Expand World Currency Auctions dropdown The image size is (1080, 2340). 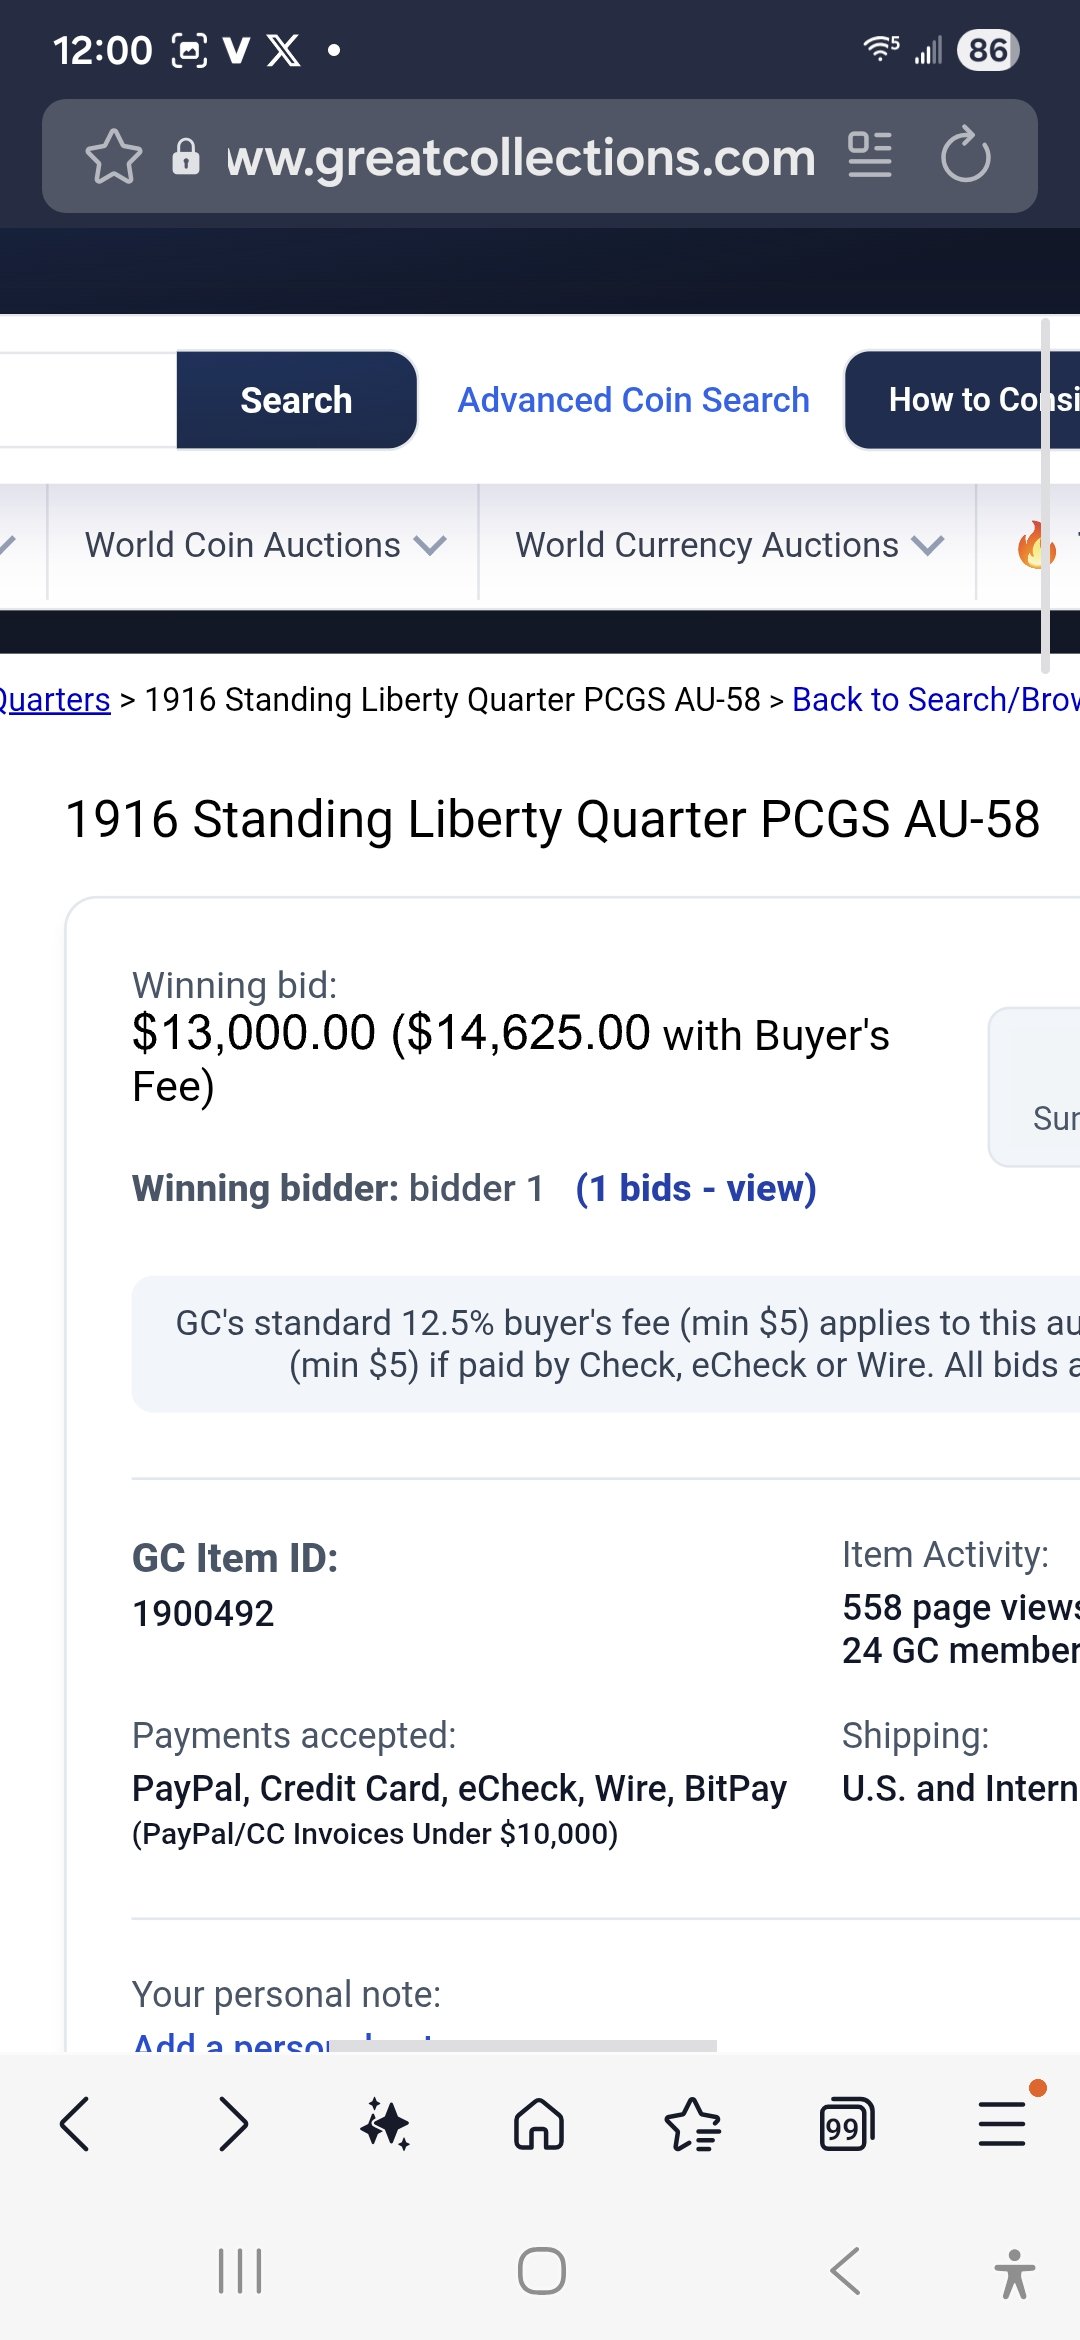point(728,545)
